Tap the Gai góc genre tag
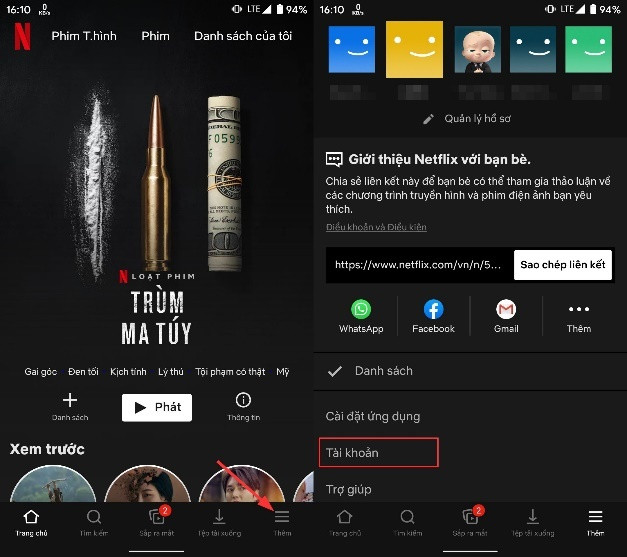 tap(40, 372)
